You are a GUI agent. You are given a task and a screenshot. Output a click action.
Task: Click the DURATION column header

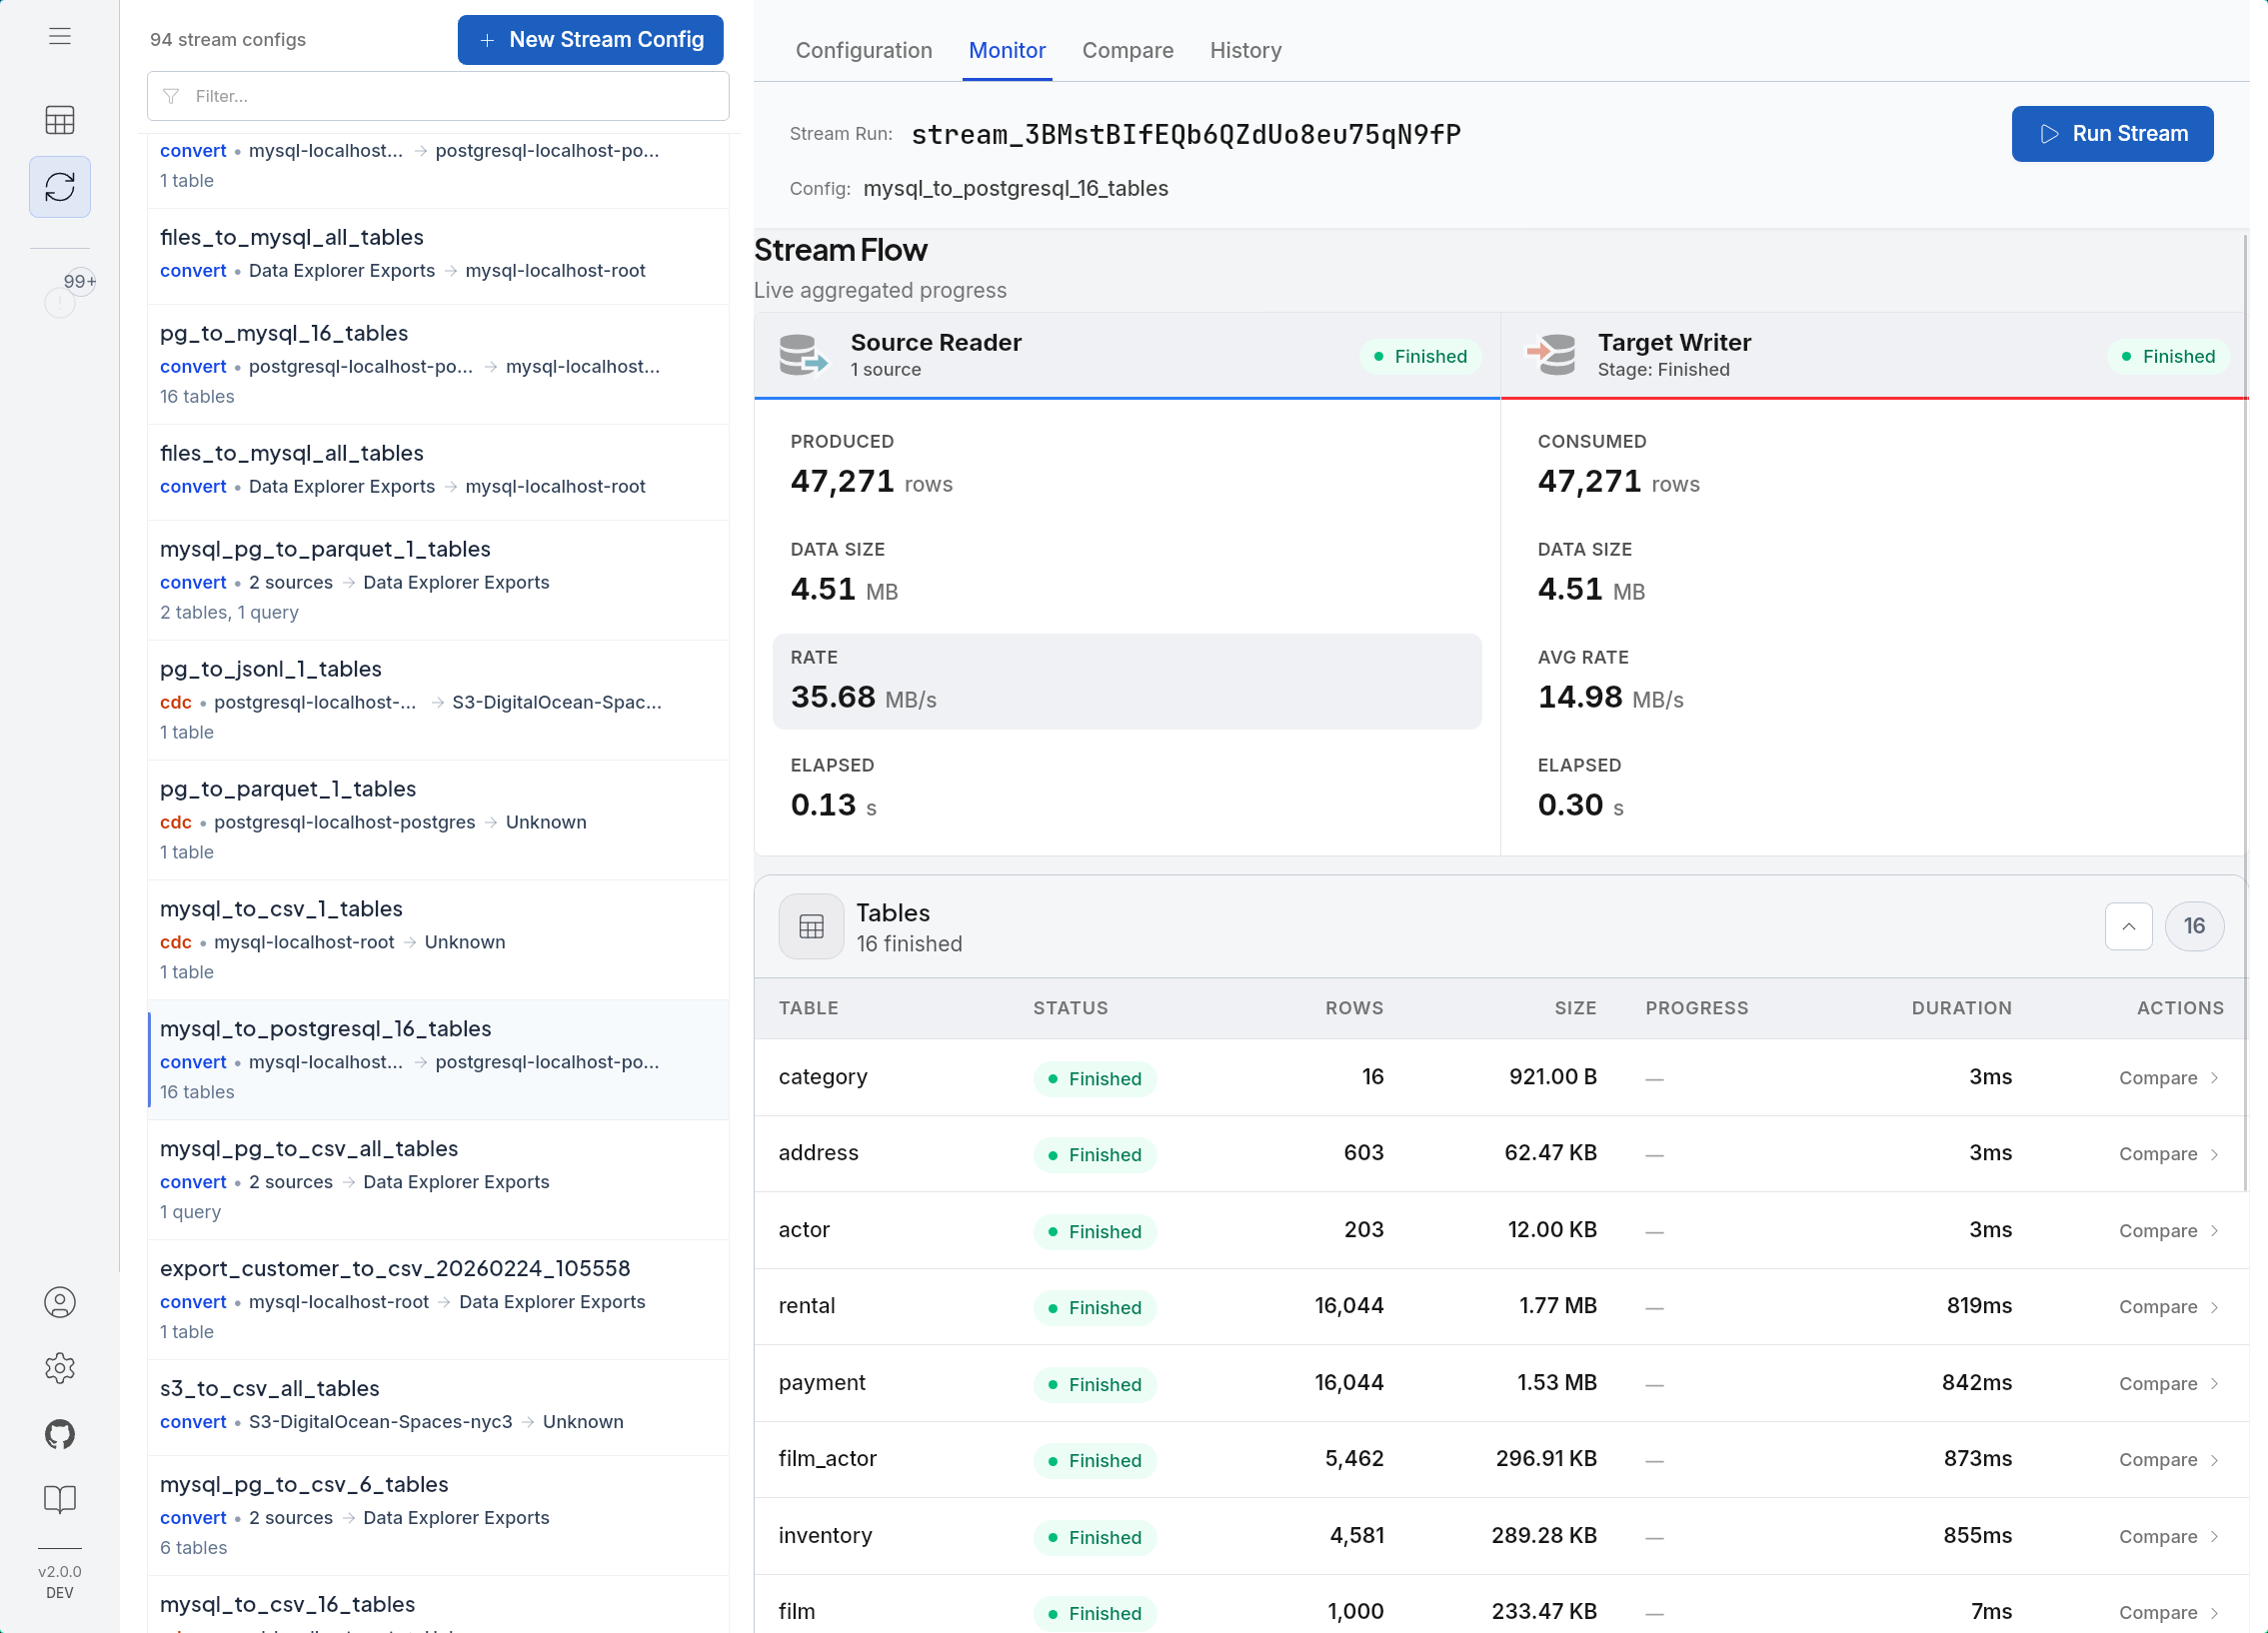1961,1008
